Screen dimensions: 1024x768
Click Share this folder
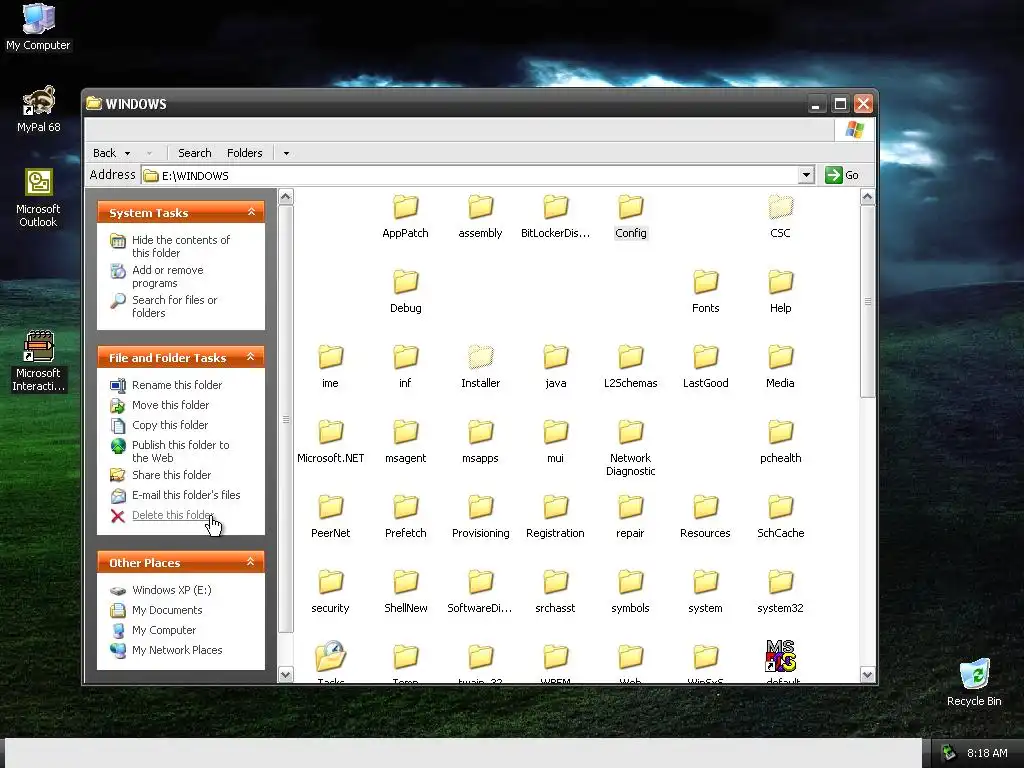tap(171, 475)
